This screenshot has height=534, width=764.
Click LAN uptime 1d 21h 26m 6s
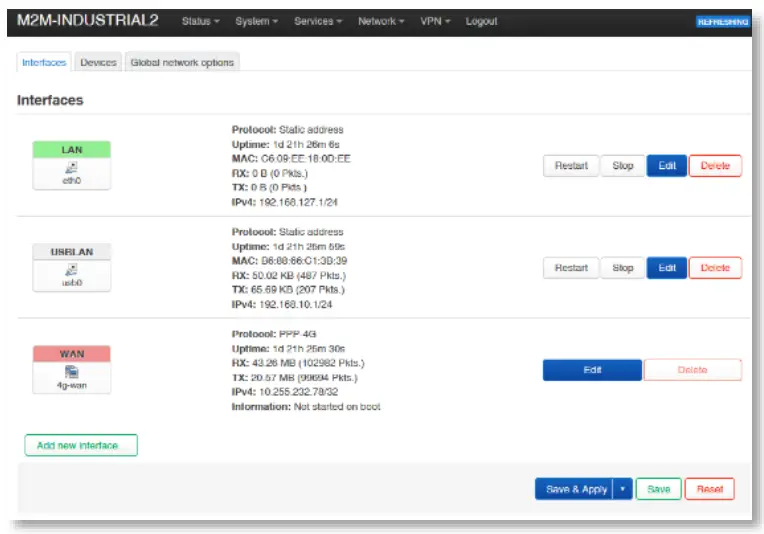point(306,144)
